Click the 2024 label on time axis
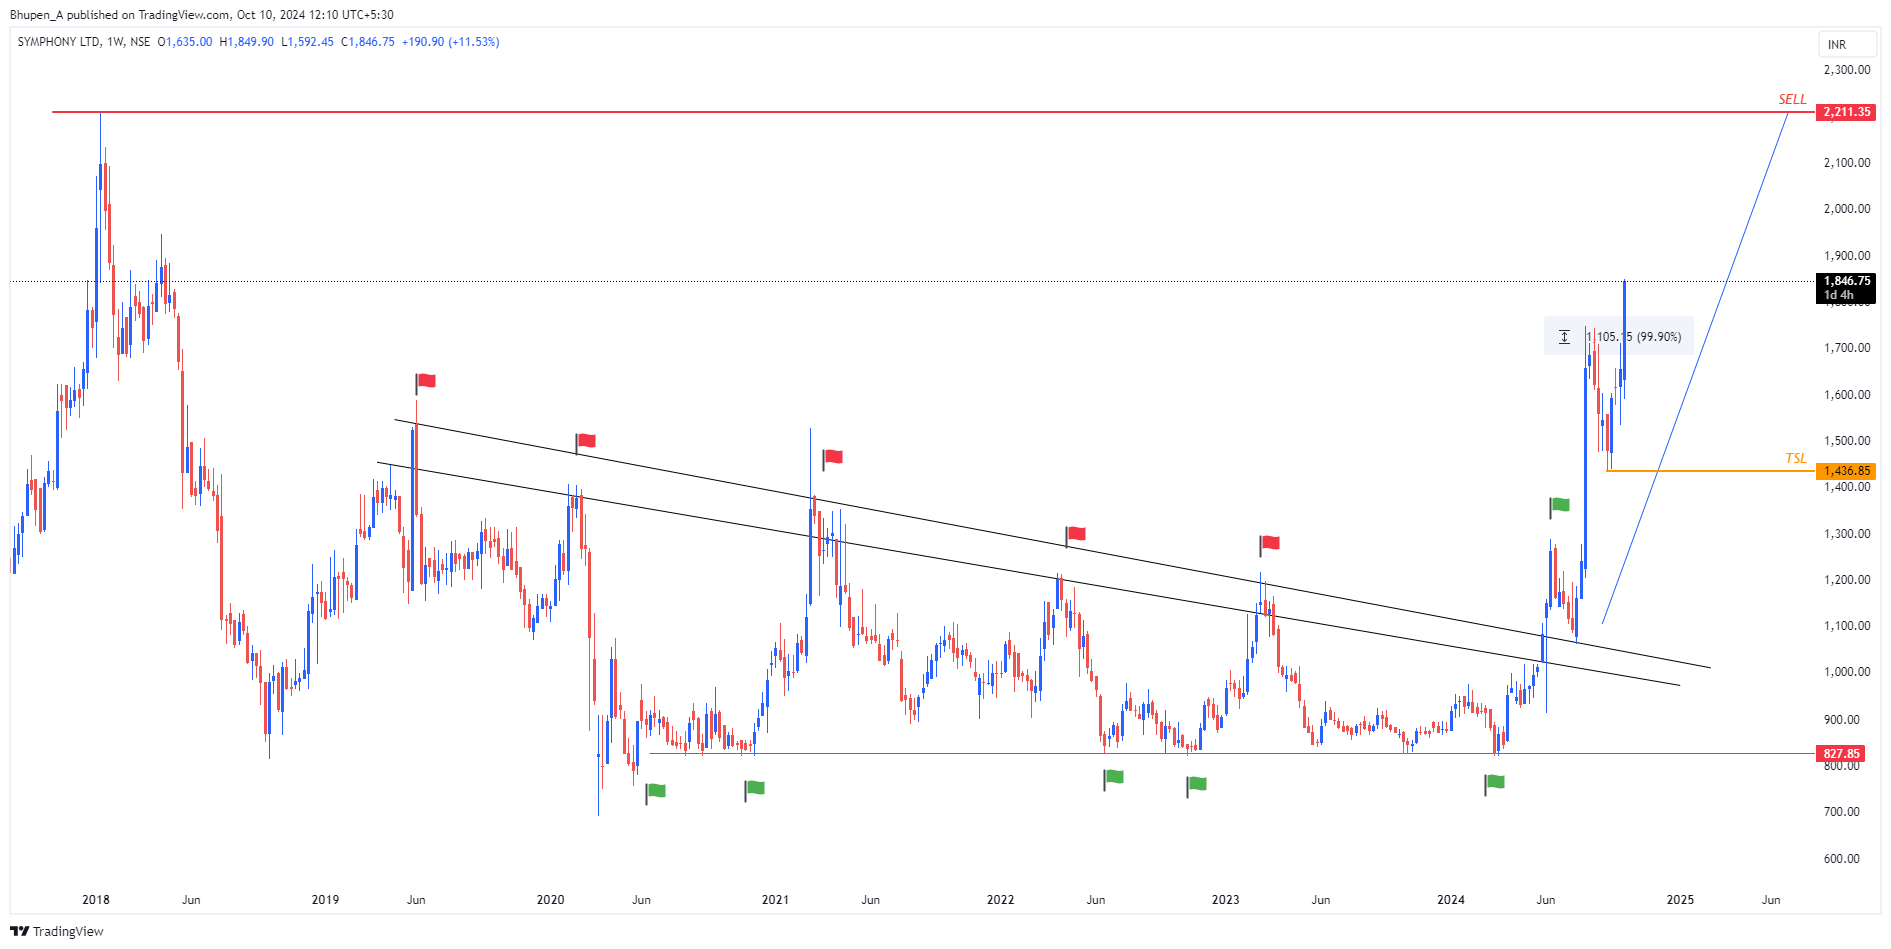 point(1451,900)
